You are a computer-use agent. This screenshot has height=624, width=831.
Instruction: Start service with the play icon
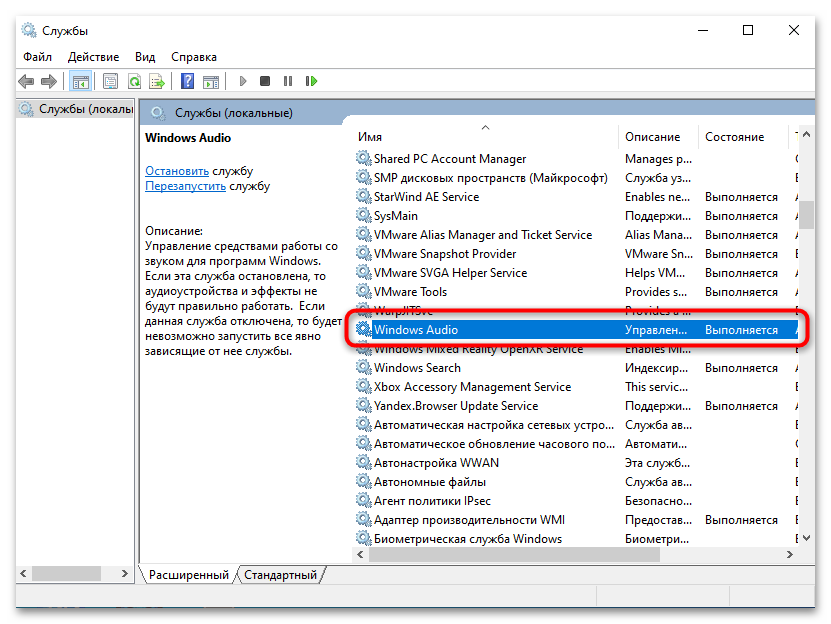pos(243,81)
